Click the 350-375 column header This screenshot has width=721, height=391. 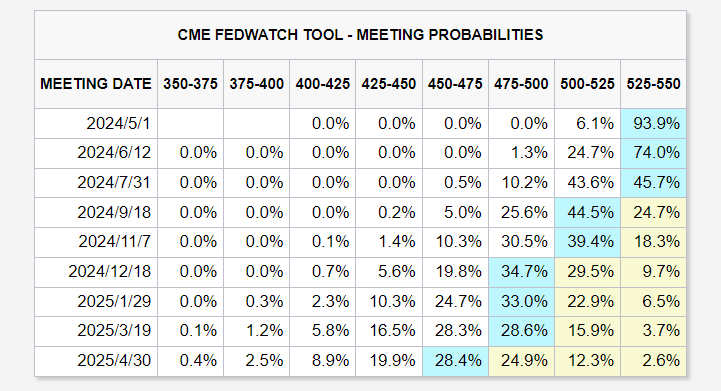(190, 84)
